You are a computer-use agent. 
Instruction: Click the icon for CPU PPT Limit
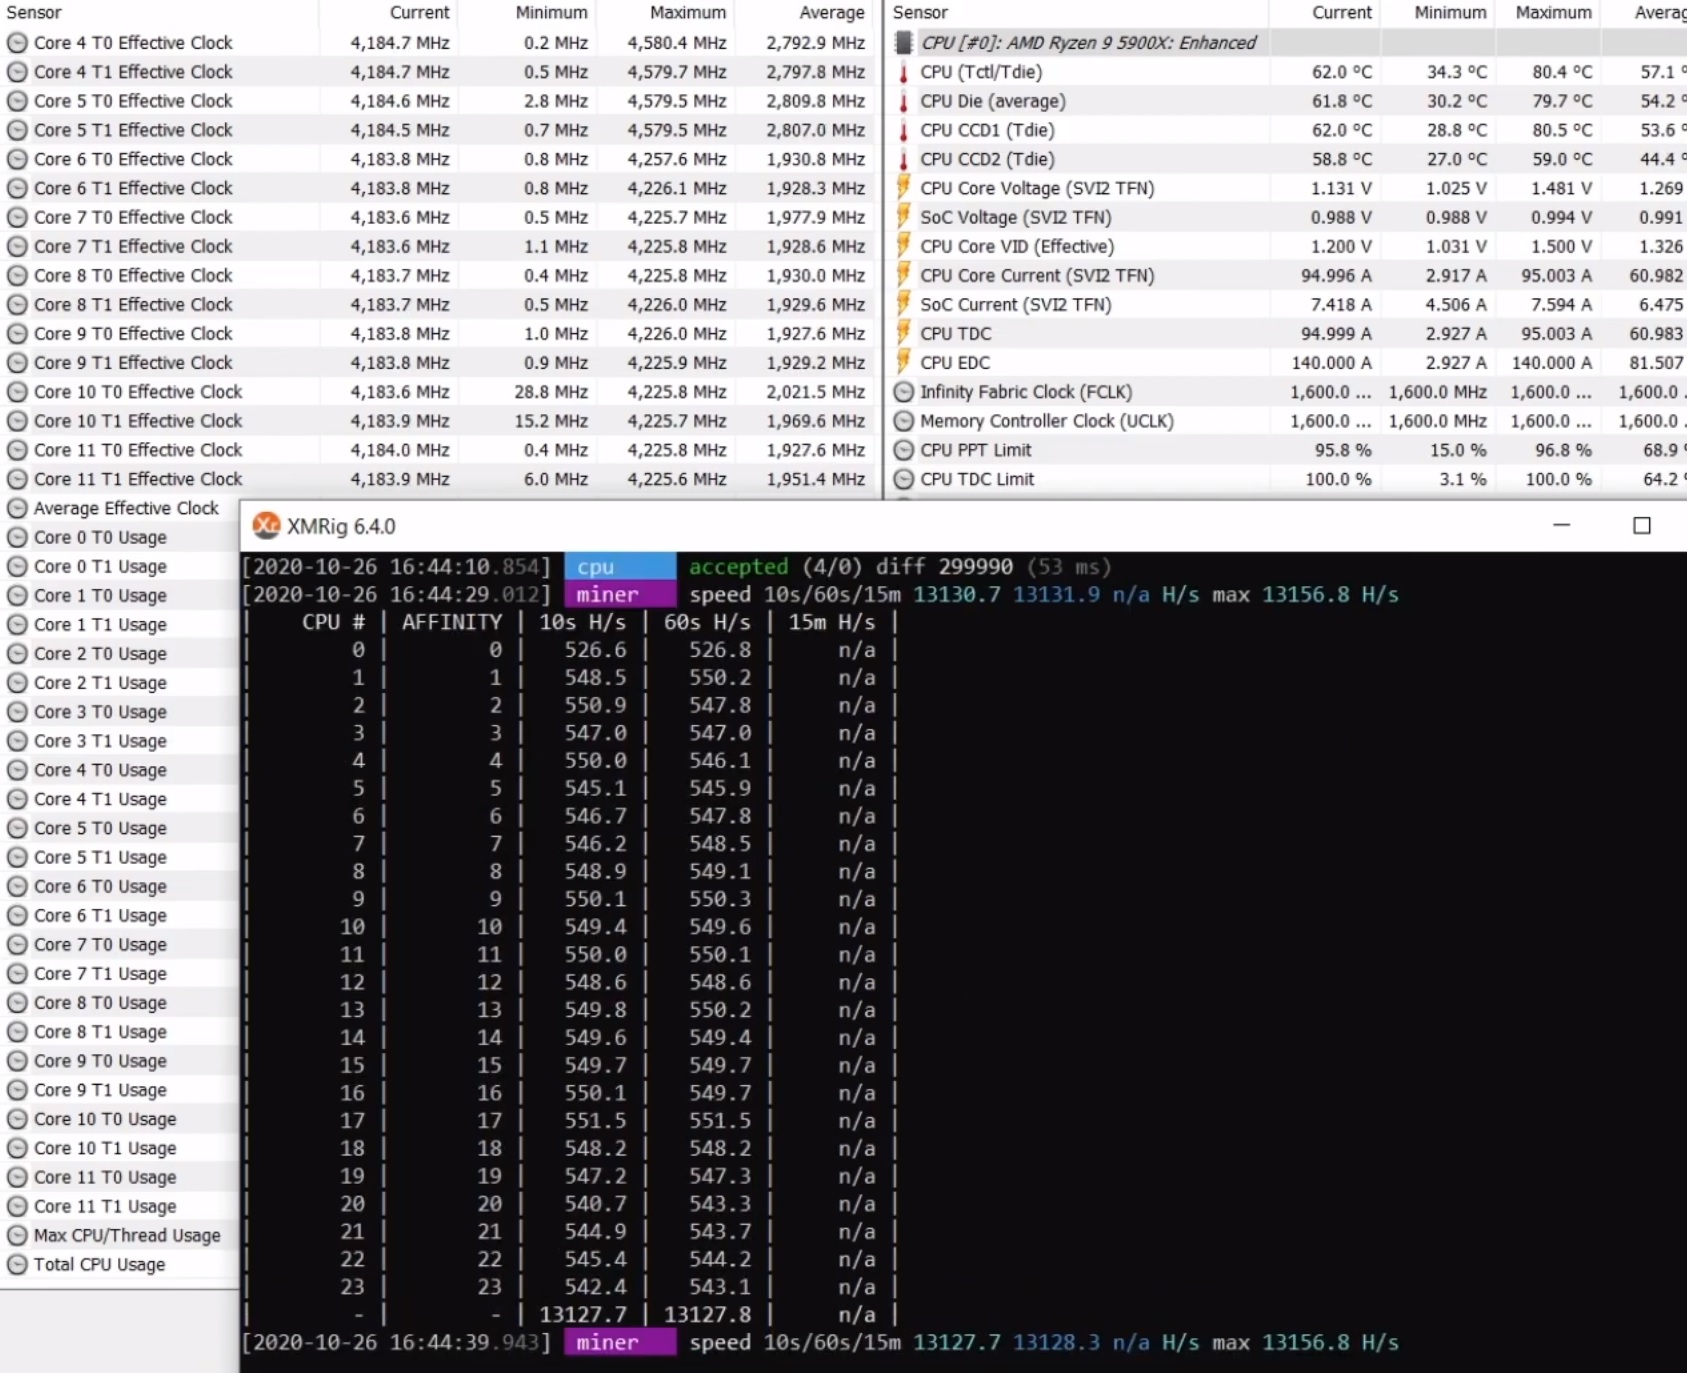[x=904, y=450]
